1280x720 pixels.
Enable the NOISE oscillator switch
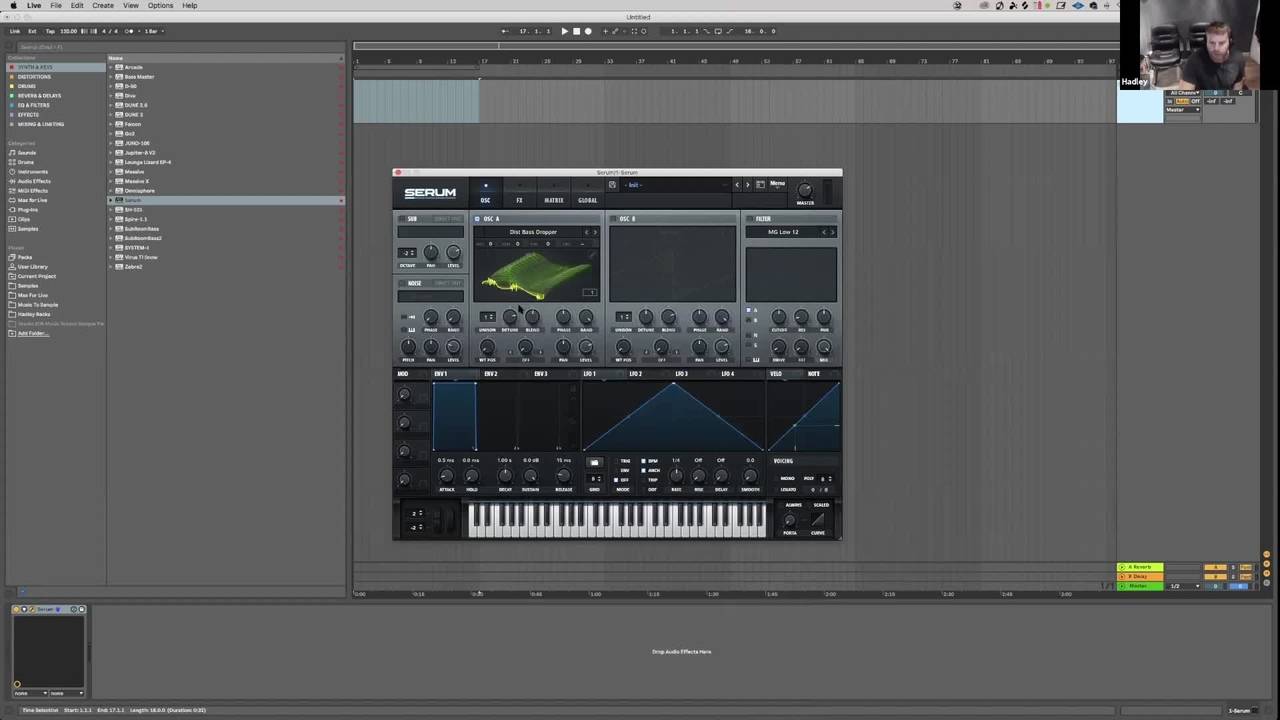coord(402,283)
